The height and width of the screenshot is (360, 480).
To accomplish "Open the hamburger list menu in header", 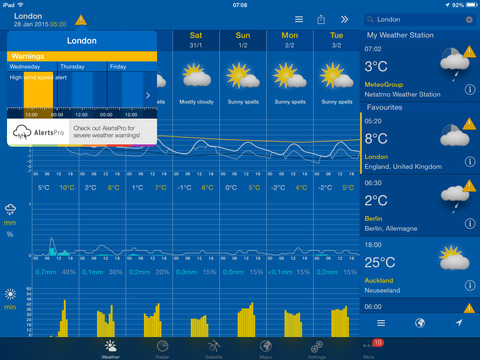I will pos(299,19).
